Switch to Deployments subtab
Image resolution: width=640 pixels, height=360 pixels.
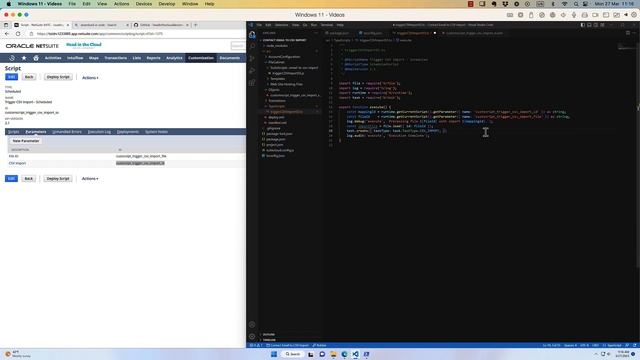(x=128, y=132)
